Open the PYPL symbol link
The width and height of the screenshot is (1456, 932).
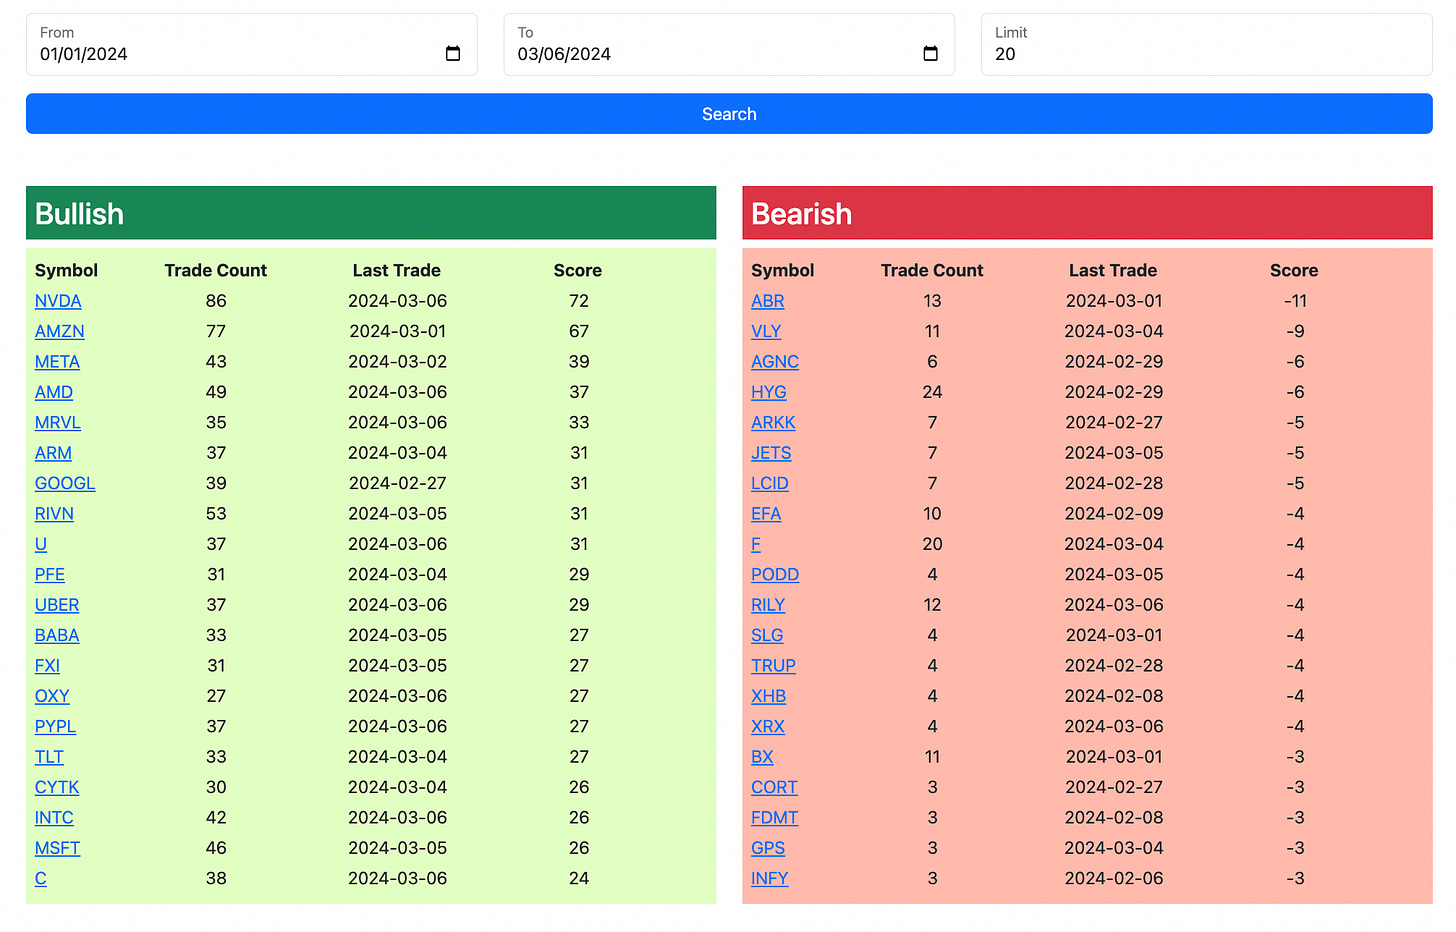55,727
